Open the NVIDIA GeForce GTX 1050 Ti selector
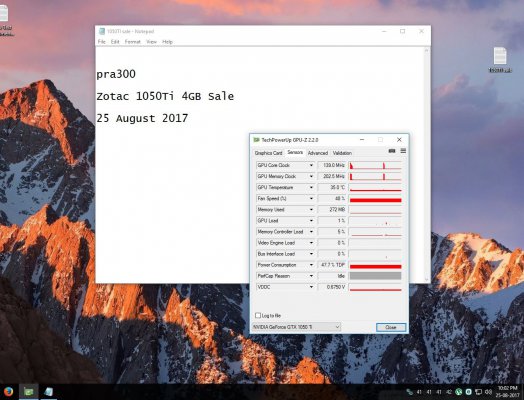 (x=296, y=327)
